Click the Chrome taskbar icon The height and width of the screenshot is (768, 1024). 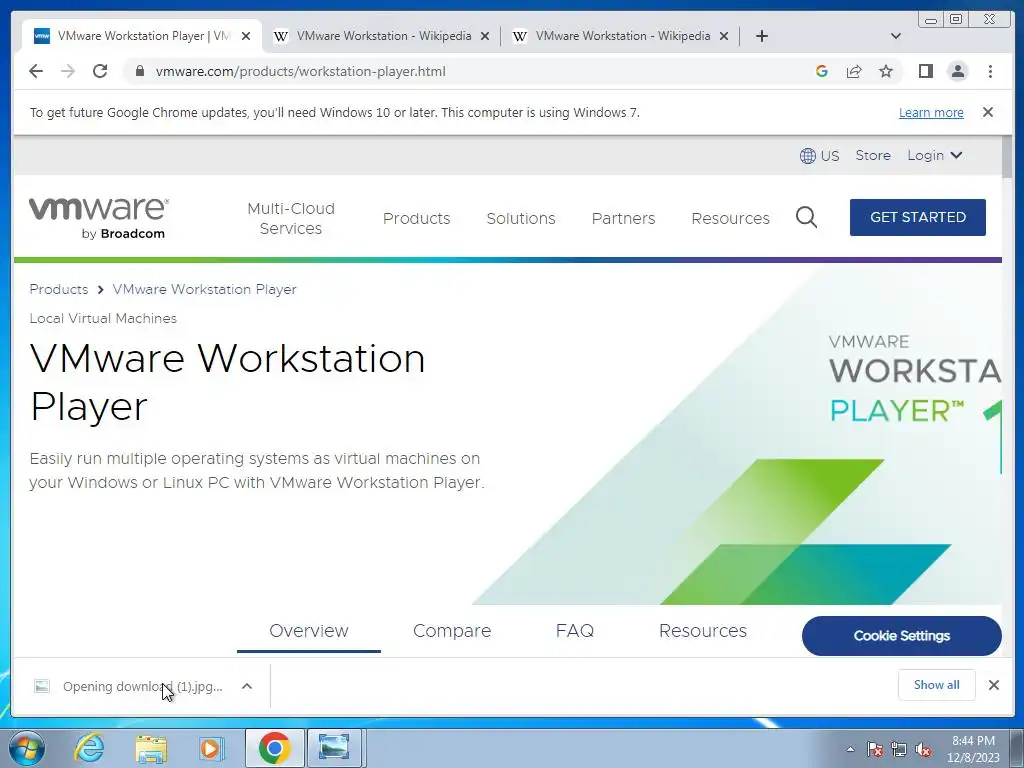click(274, 748)
